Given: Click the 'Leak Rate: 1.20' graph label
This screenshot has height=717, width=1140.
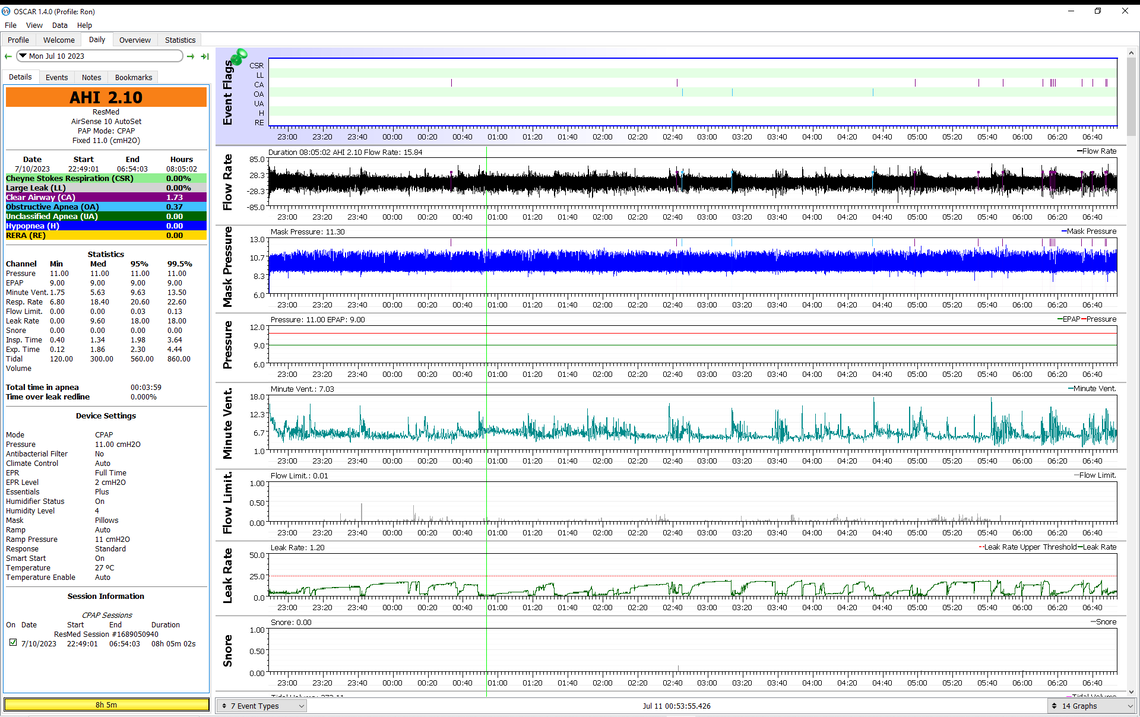Looking at the screenshot, I should [297, 548].
